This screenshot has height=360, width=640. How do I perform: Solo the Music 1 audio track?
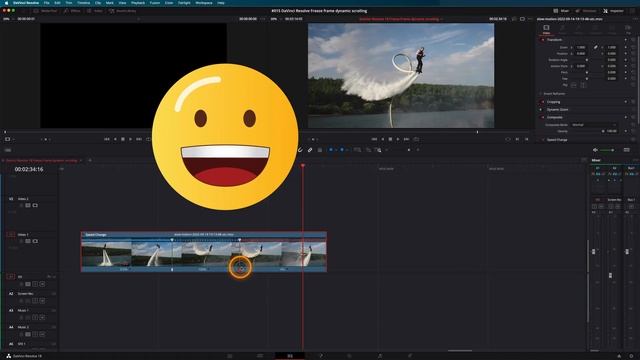coord(35,318)
